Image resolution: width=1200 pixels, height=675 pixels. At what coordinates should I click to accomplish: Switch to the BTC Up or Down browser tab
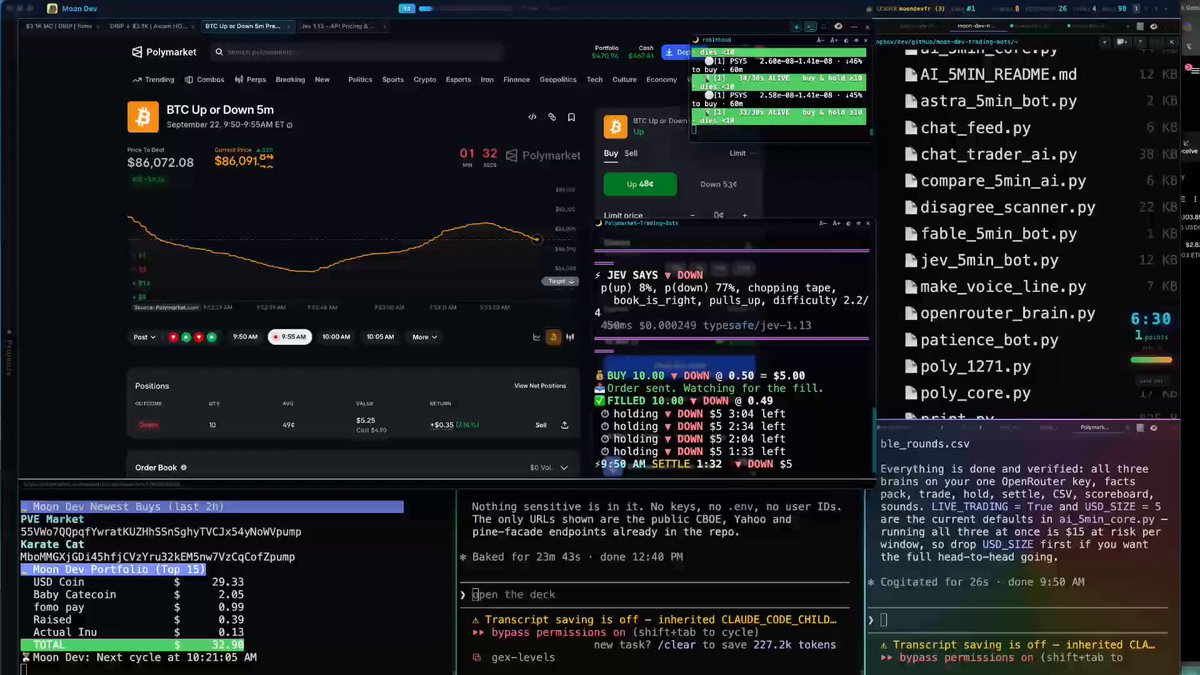[244, 26]
